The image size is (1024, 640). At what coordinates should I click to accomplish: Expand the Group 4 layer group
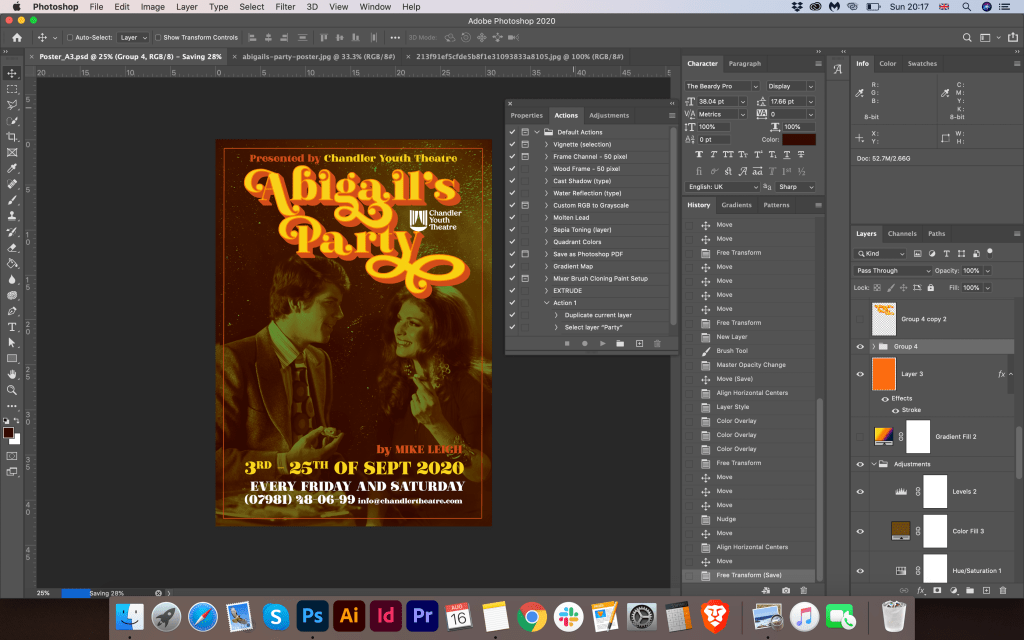pyautogui.click(x=874, y=346)
